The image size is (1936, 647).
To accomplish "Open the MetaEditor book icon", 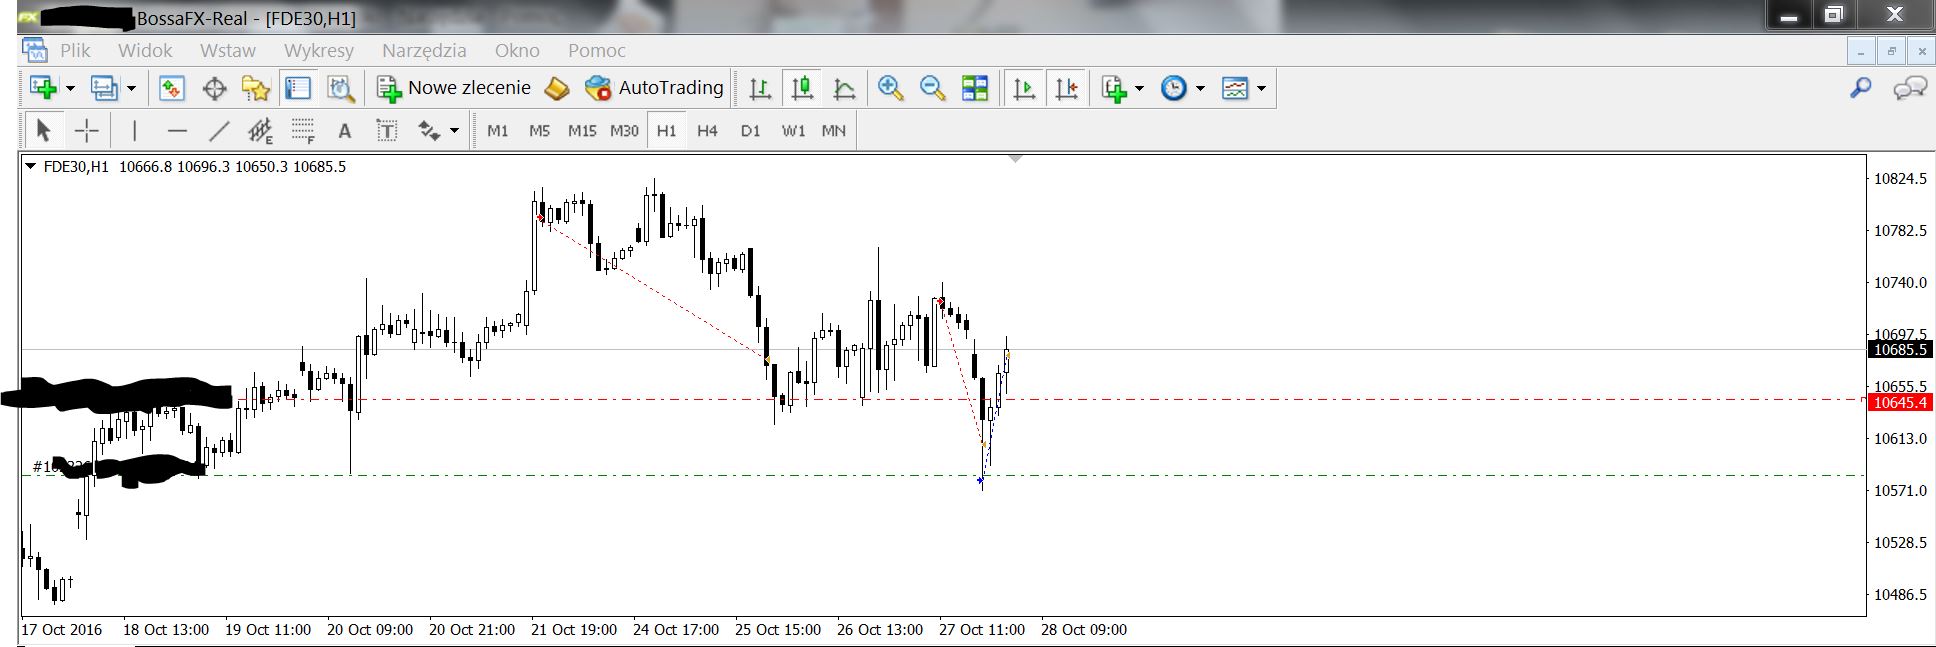I will (557, 88).
